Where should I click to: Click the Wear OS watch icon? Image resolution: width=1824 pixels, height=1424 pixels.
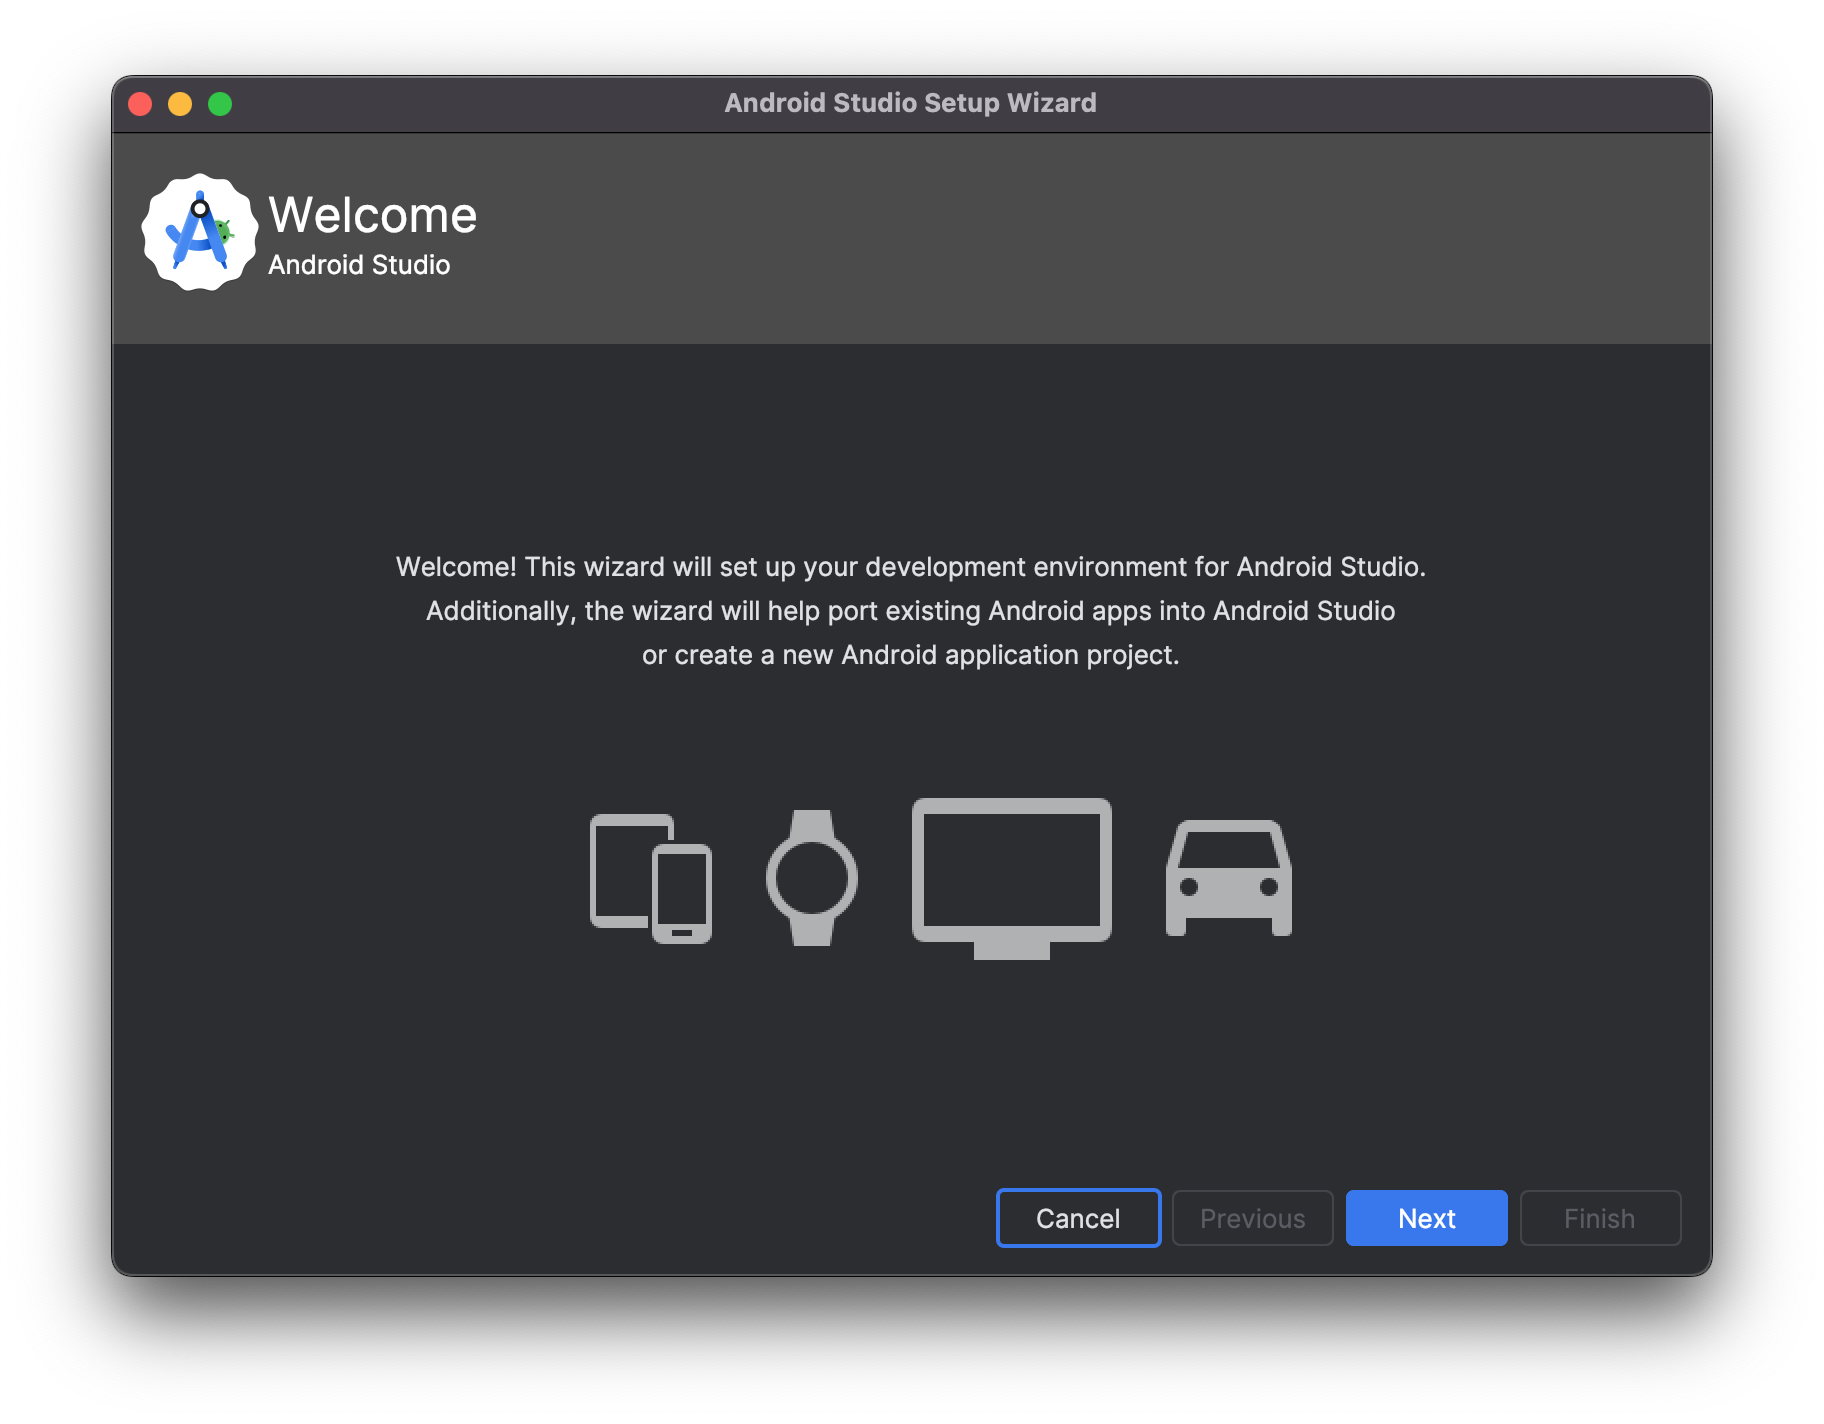[812, 878]
